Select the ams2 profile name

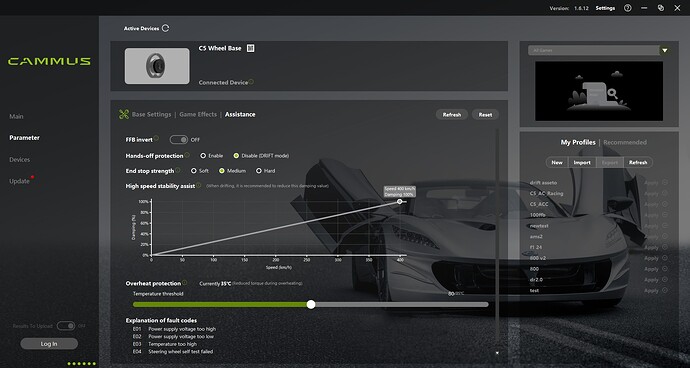536,236
